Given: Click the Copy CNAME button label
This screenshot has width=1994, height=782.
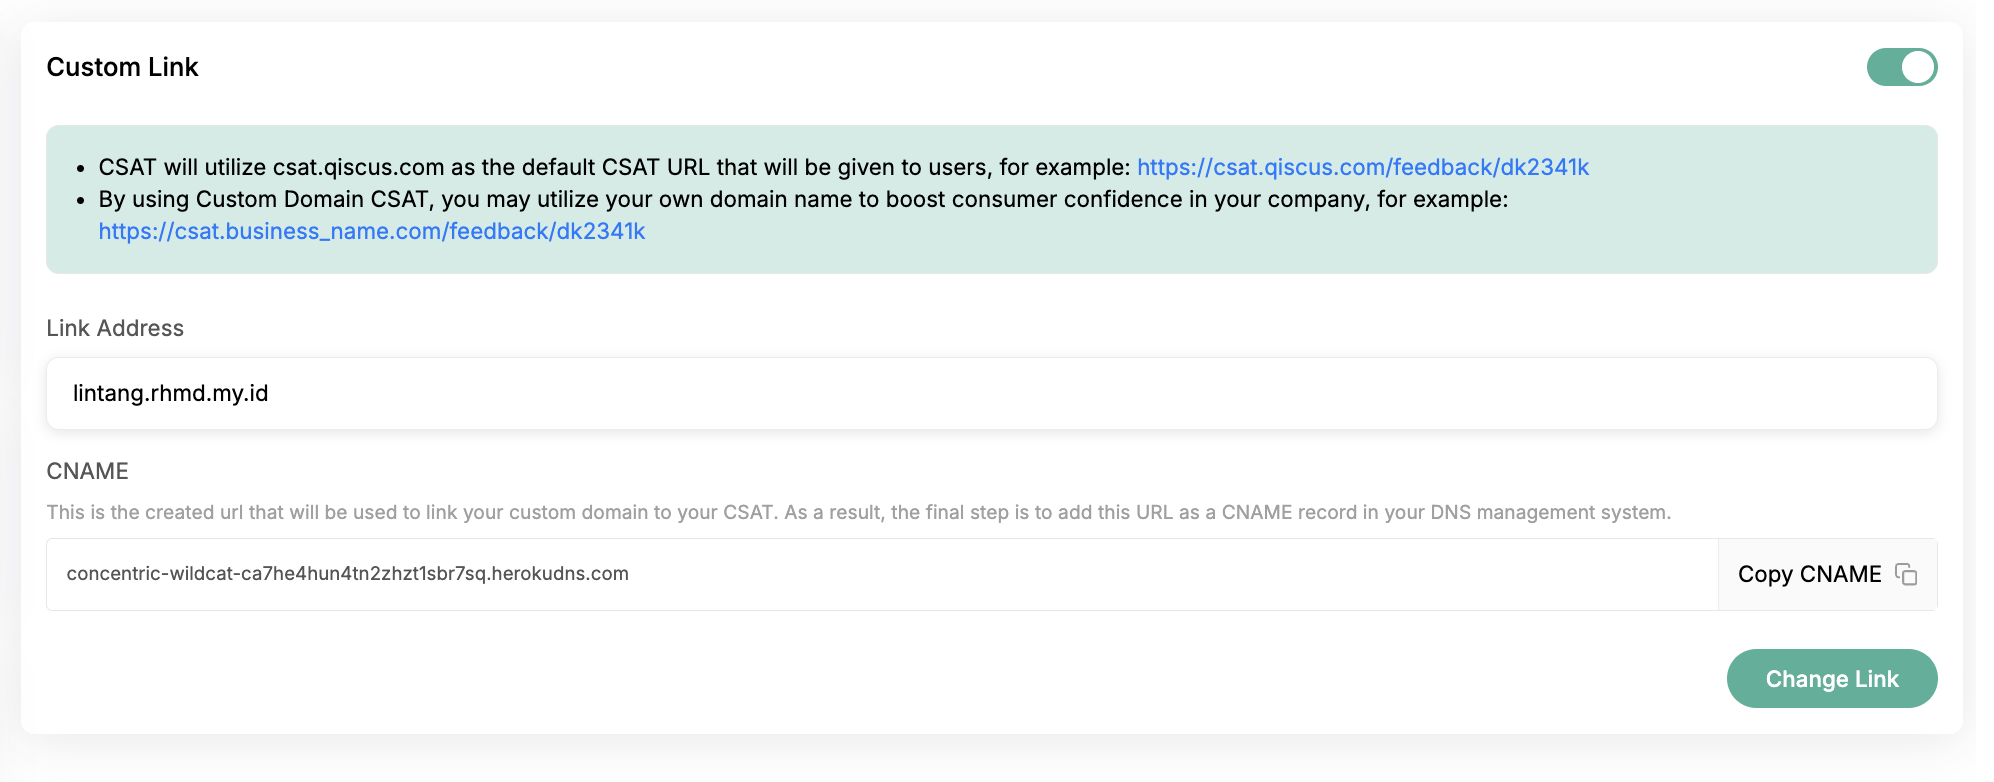Looking at the screenshot, I should click(1810, 574).
